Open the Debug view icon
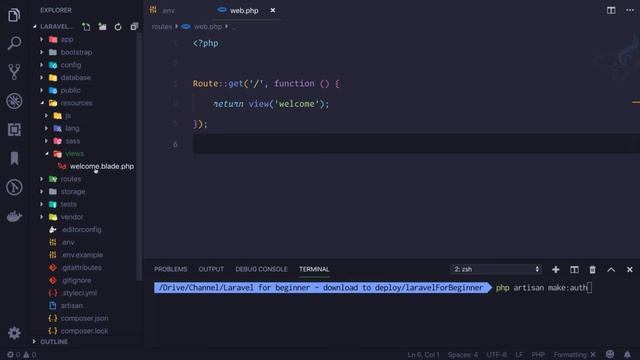640x360 pixels. [14, 101]
